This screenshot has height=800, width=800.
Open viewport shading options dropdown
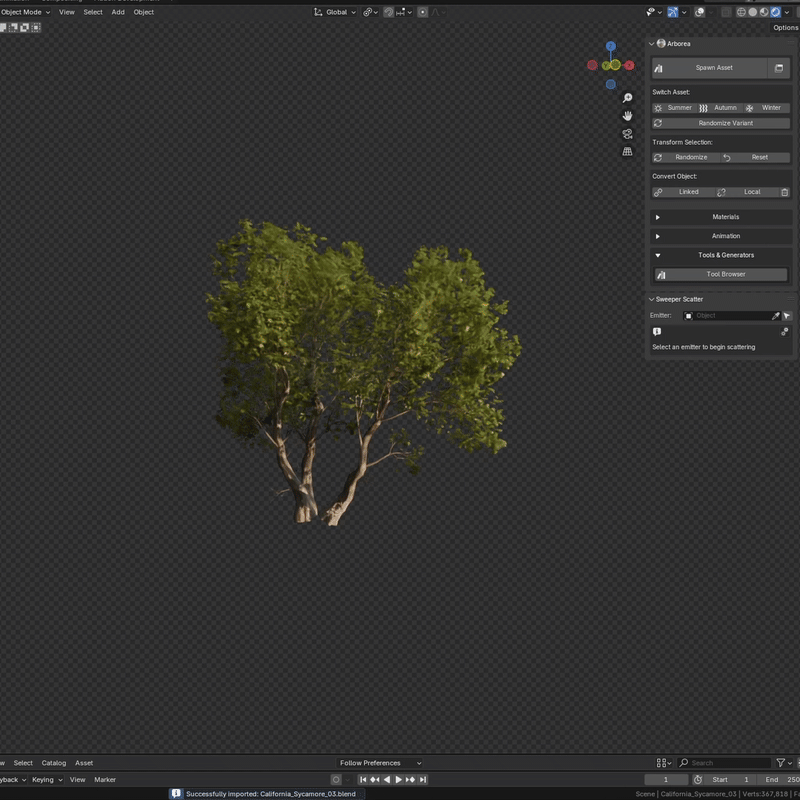787,12
